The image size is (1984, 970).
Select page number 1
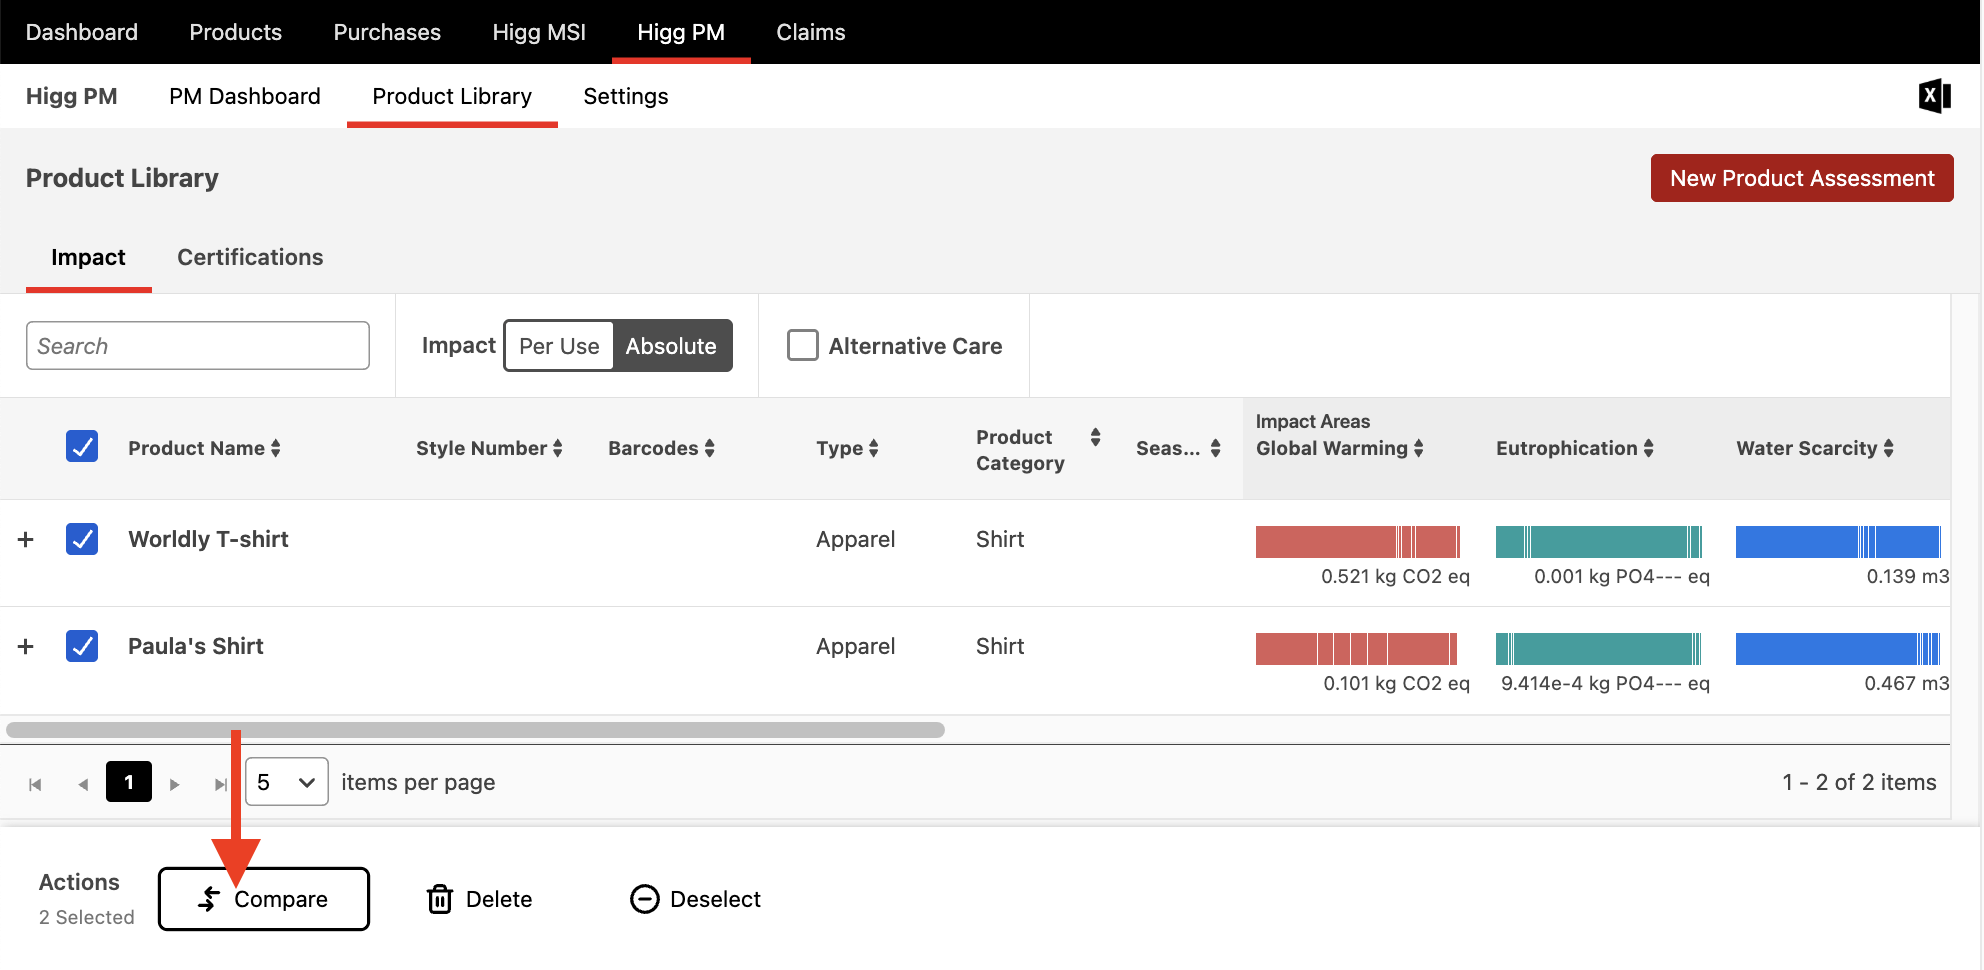coord(129,782)
